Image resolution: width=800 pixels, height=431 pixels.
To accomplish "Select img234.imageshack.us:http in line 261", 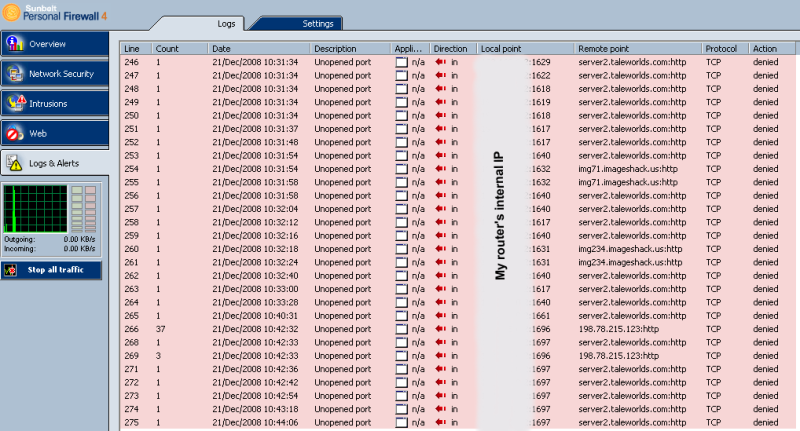I will pos(630,262).
